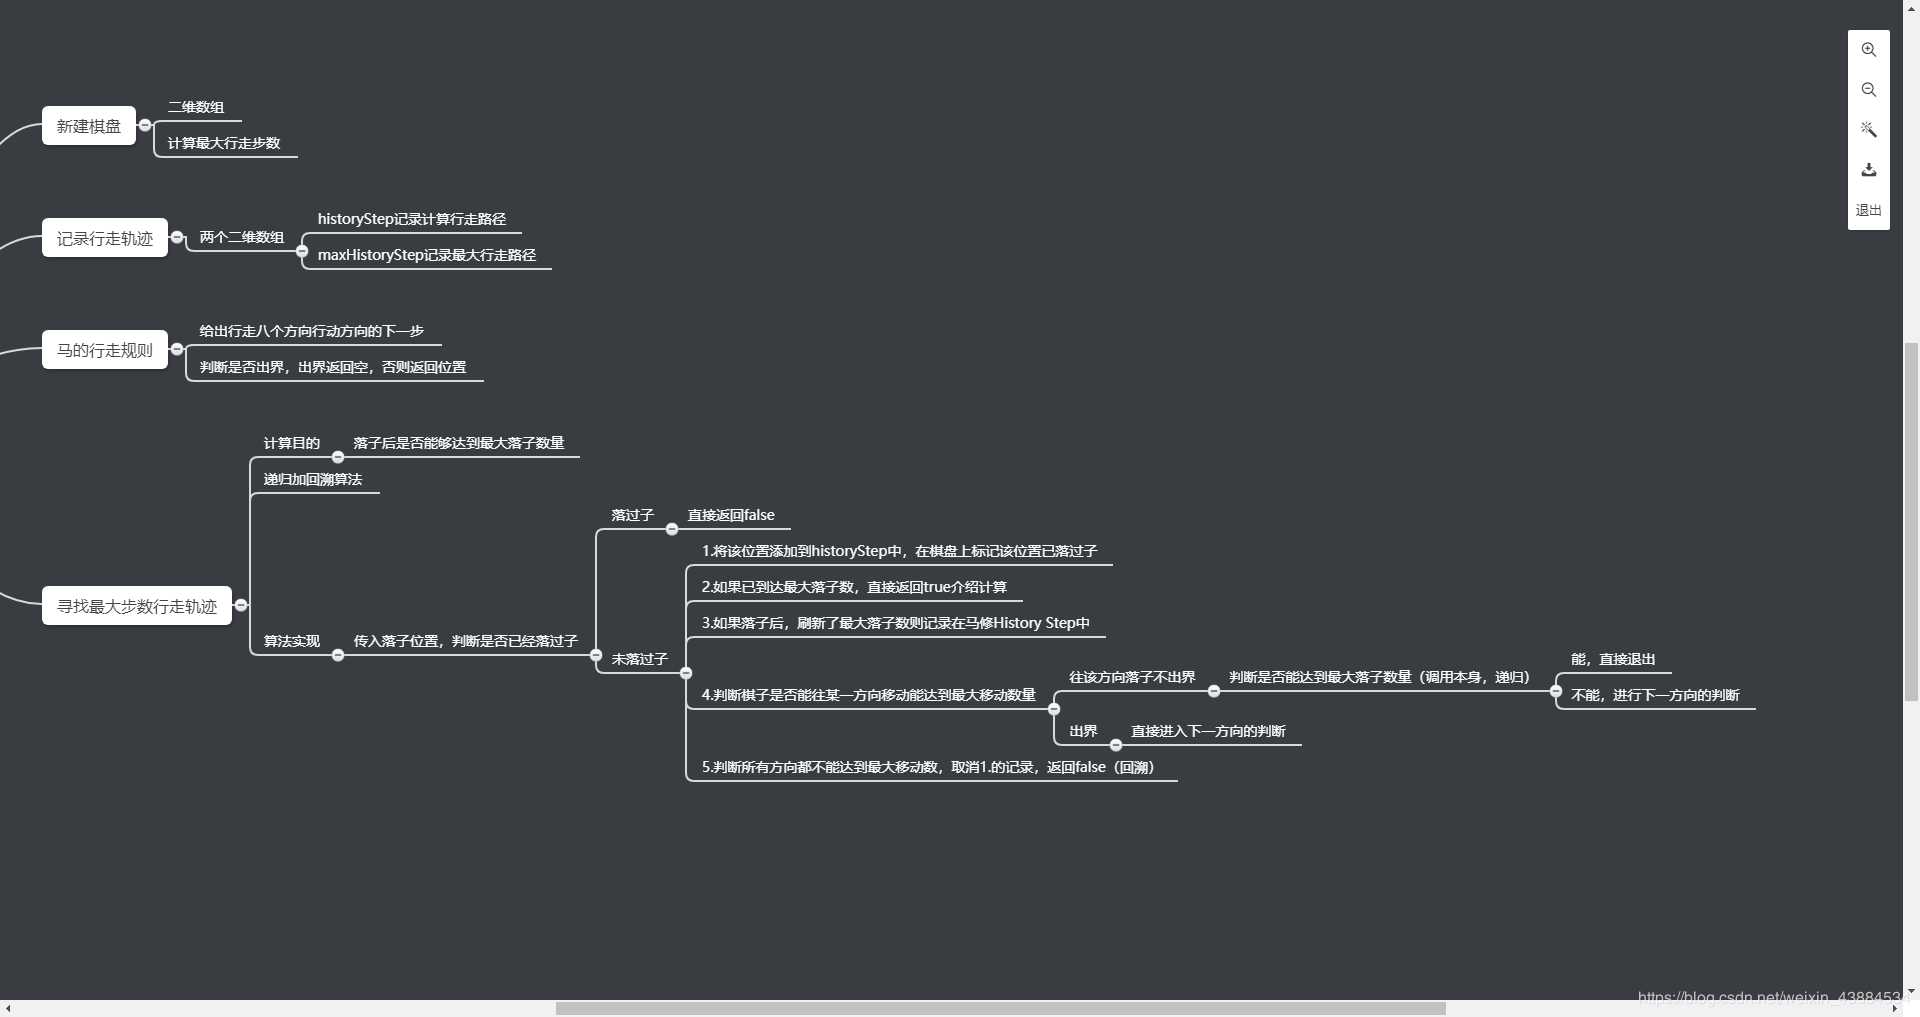Collapse the 计算目的 branch toggle
This screenshot has height=1017, width=1920.
tap(338, 457)
